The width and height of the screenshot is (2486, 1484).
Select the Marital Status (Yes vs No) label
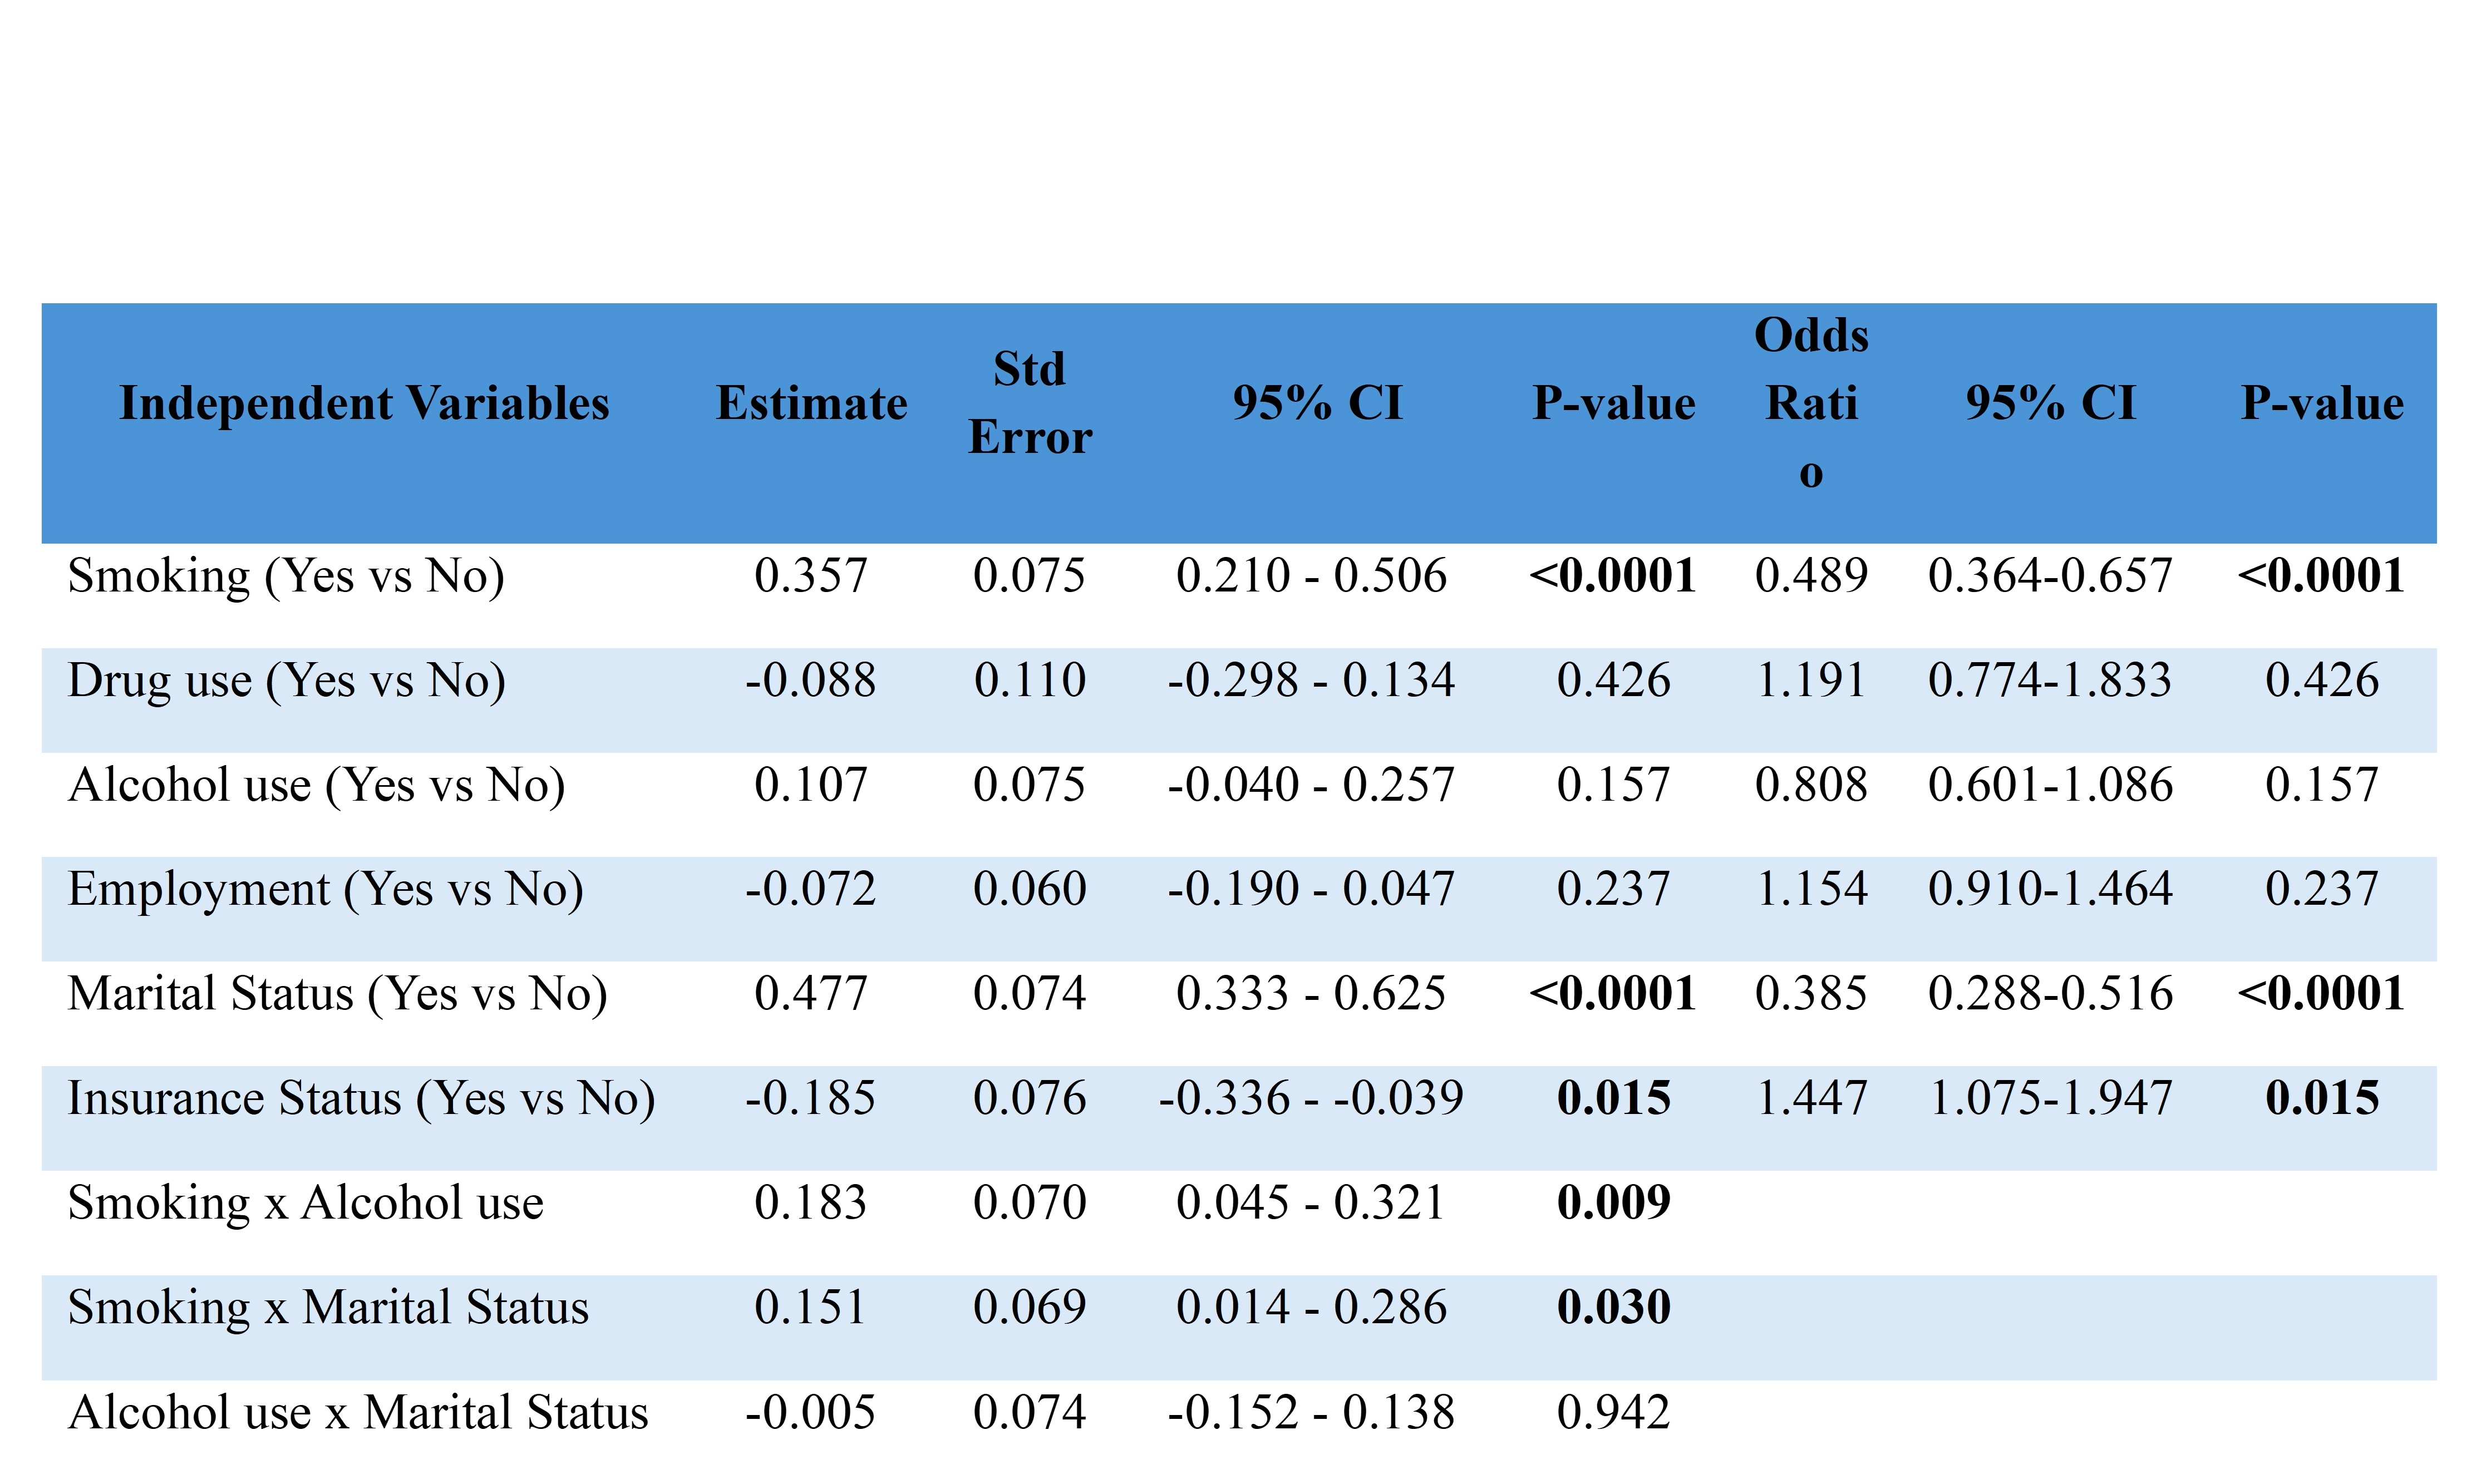click(337, 994)
